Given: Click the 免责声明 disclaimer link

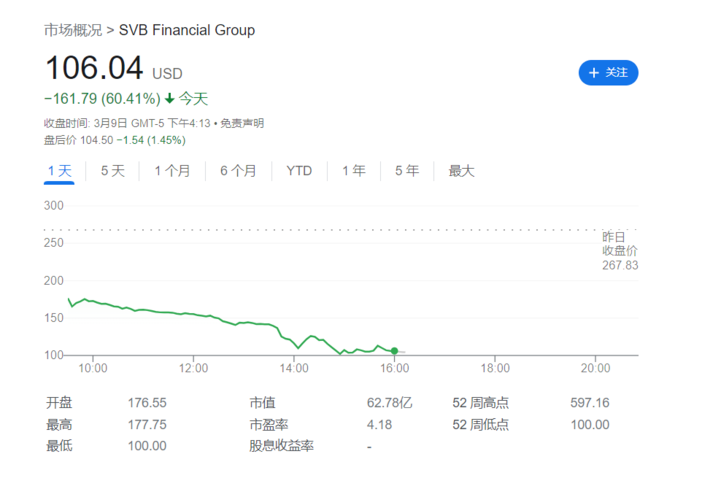Looking at the screenshot, I should tap(242, 123).
